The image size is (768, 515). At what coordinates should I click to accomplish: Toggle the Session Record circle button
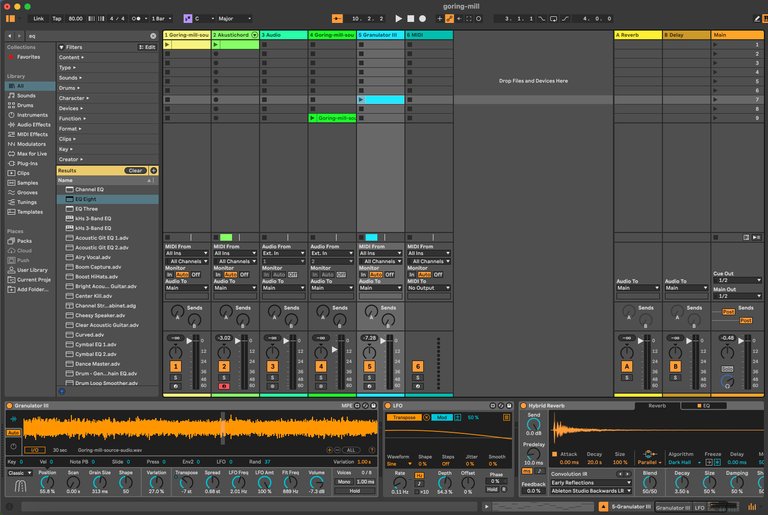[x=479, y=19]
